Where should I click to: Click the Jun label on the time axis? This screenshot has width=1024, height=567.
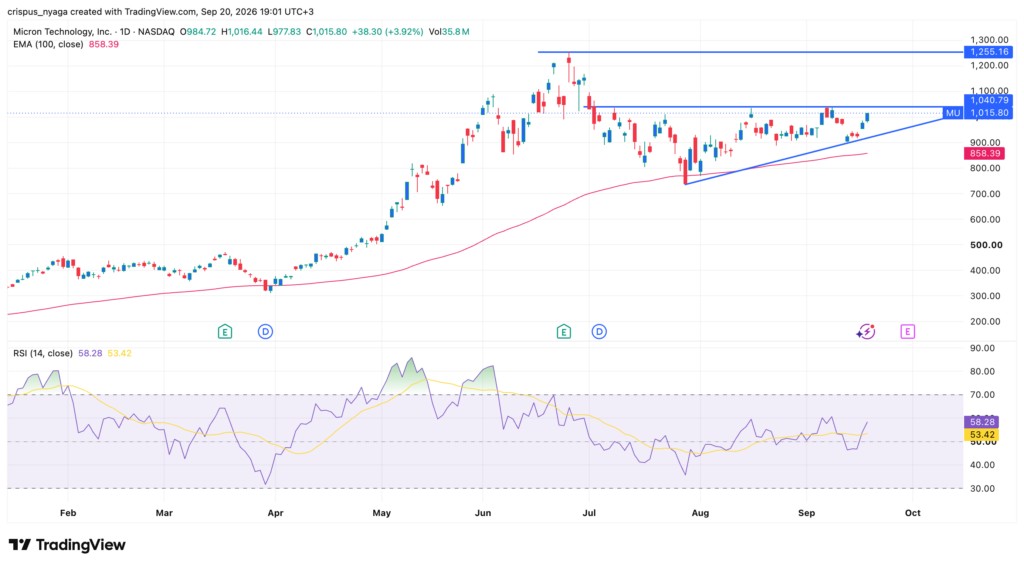click(x=483, y=513)
